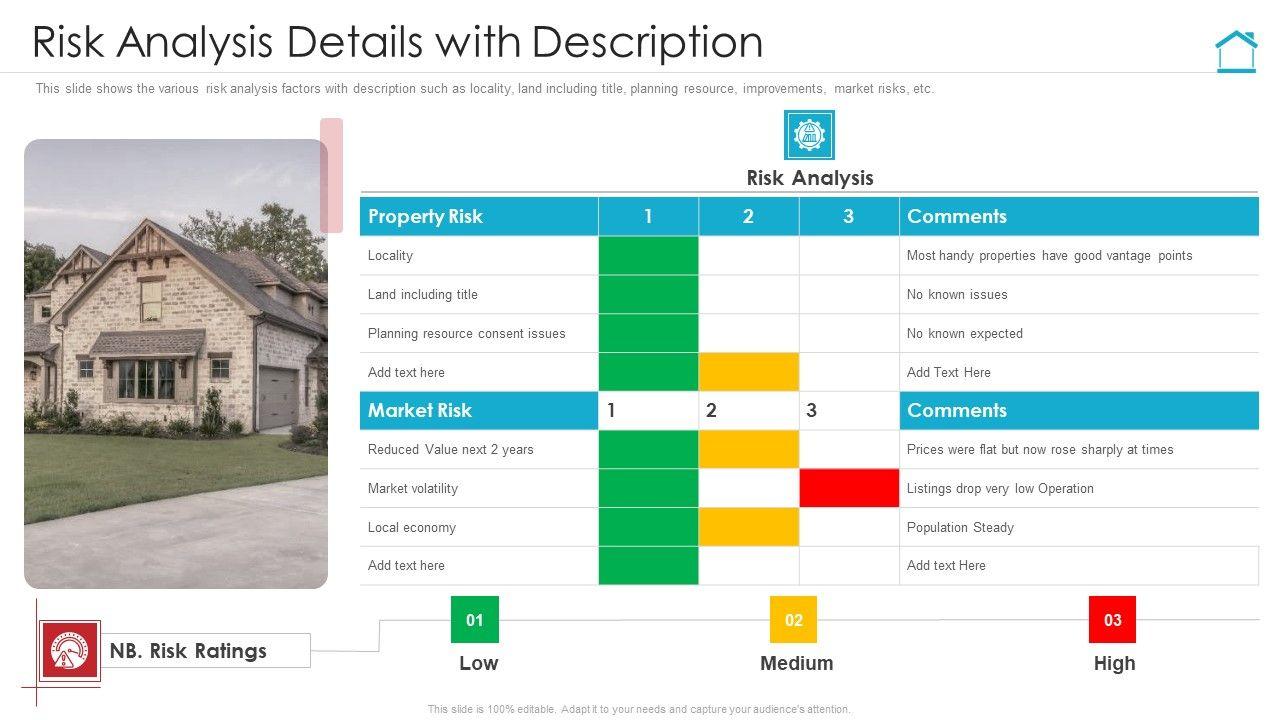
Task: Select the Property Risk header cell
Action: coord(478,216)
